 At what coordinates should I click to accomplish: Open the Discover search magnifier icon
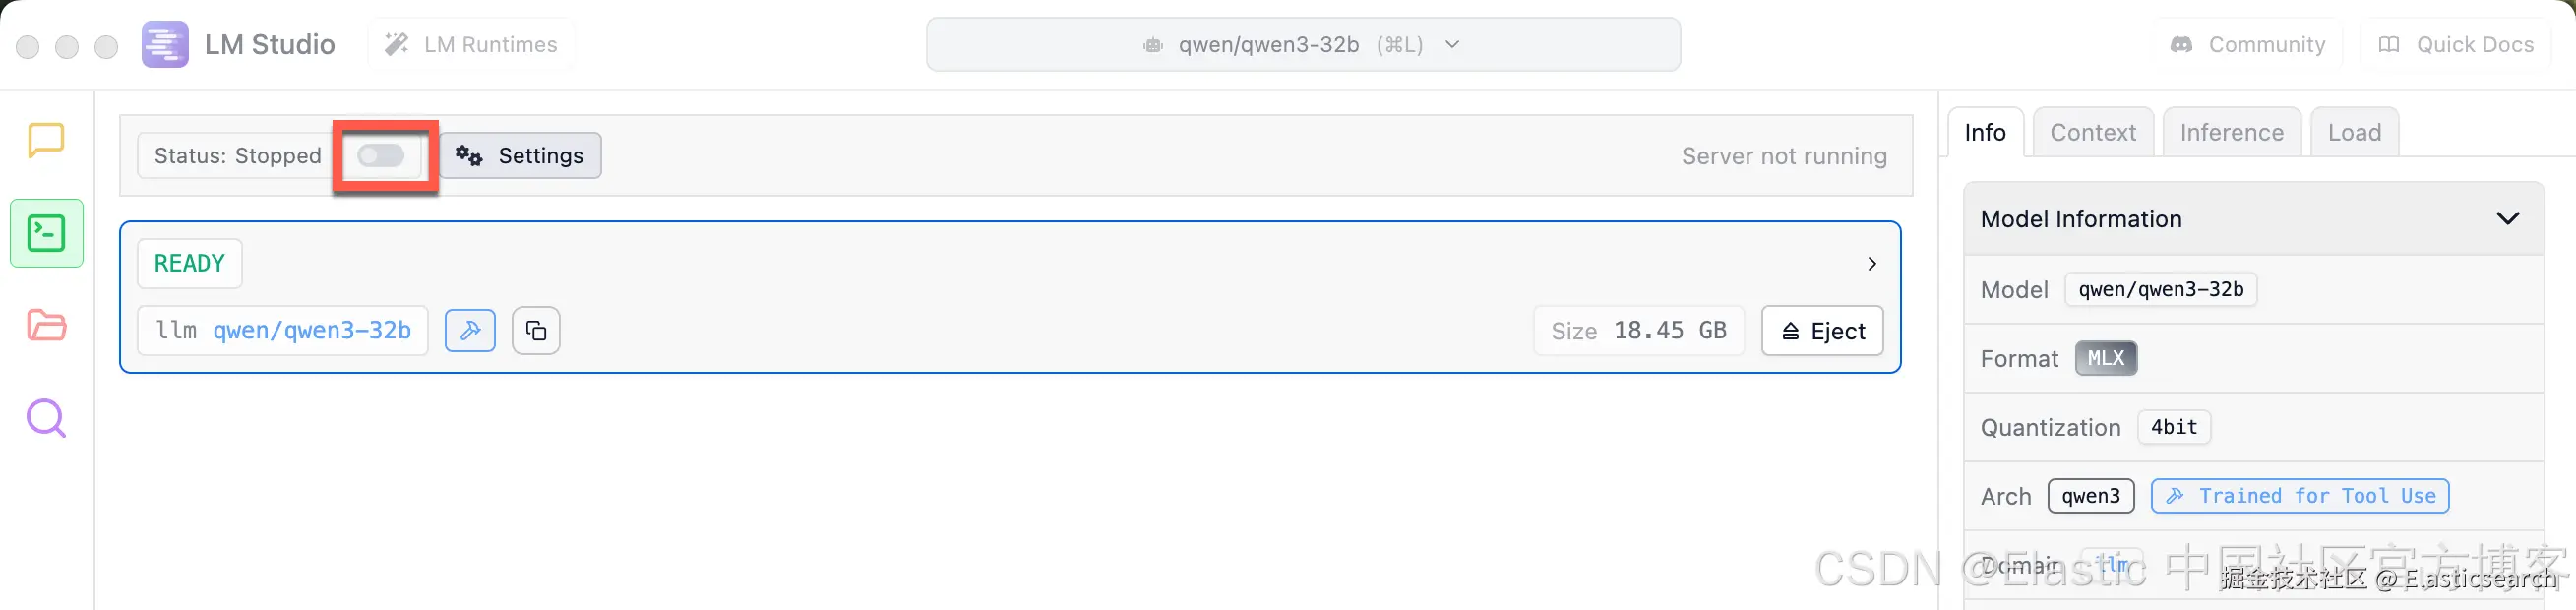[x=46, y=418]
